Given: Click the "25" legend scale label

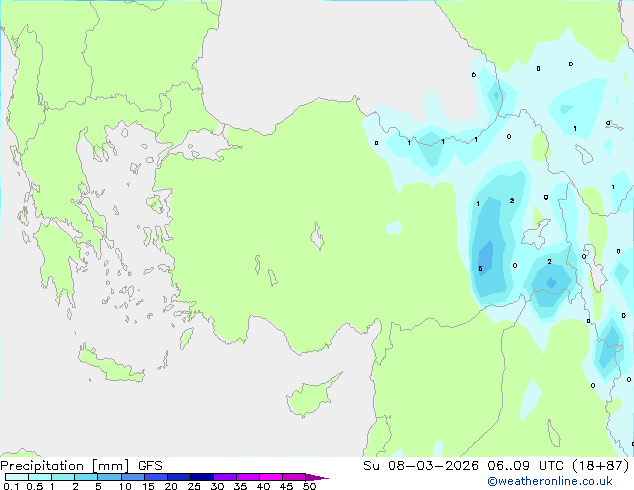Looking at the screenshot, I should click(x=194, y=486).
